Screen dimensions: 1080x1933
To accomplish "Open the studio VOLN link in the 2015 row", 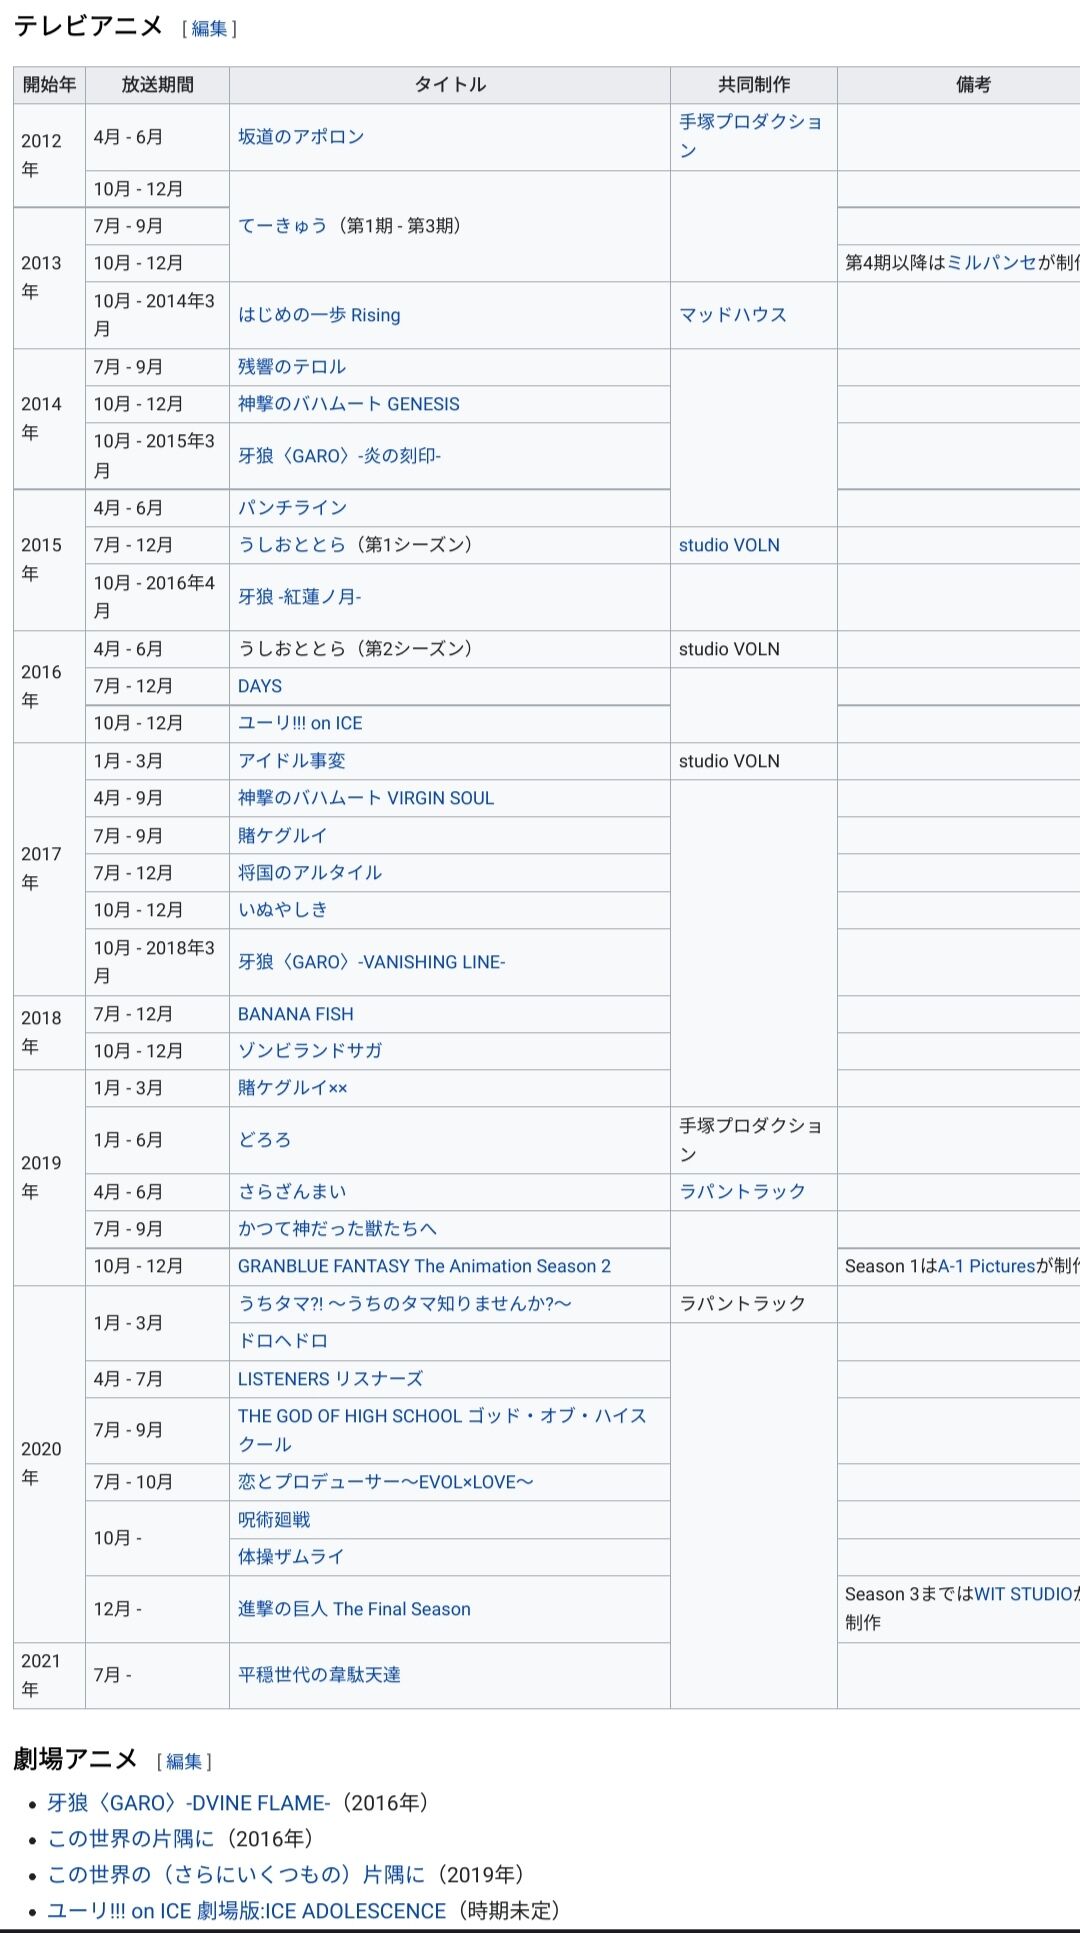I will point(729,545).
